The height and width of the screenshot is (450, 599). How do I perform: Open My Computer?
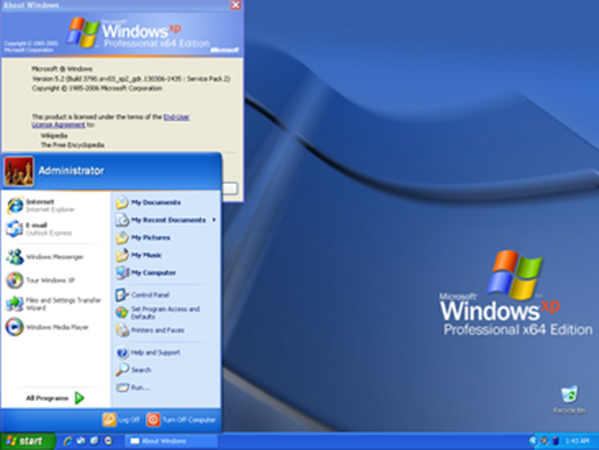point(167,273)
